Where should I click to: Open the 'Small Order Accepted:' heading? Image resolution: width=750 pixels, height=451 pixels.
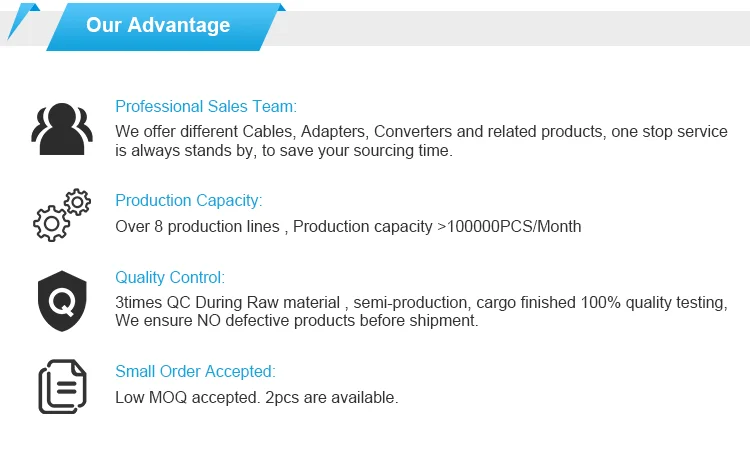click(195, 371)
